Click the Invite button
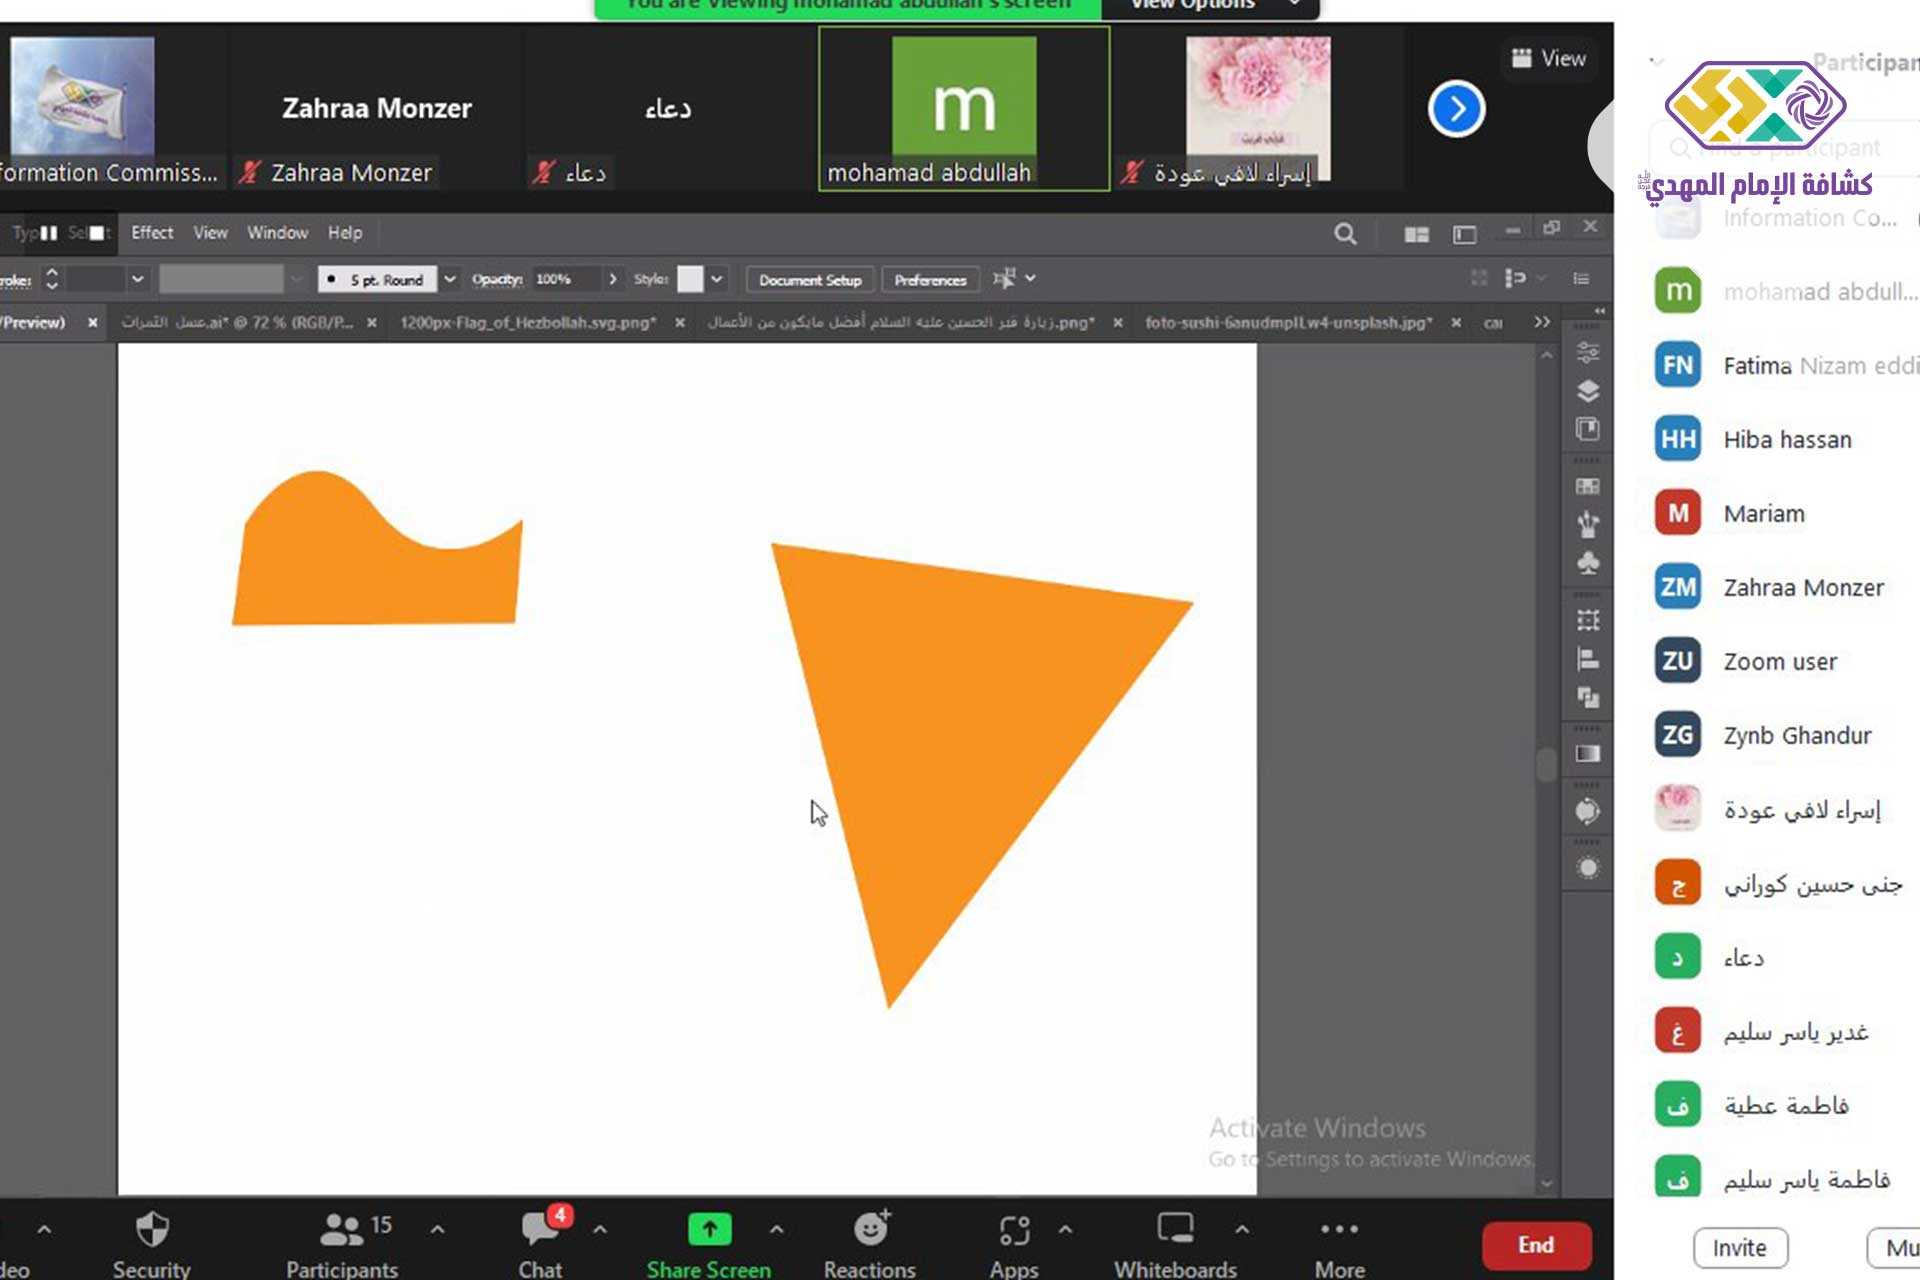Viewport: 1920px width, 1280px height. coord(1739,1247)
